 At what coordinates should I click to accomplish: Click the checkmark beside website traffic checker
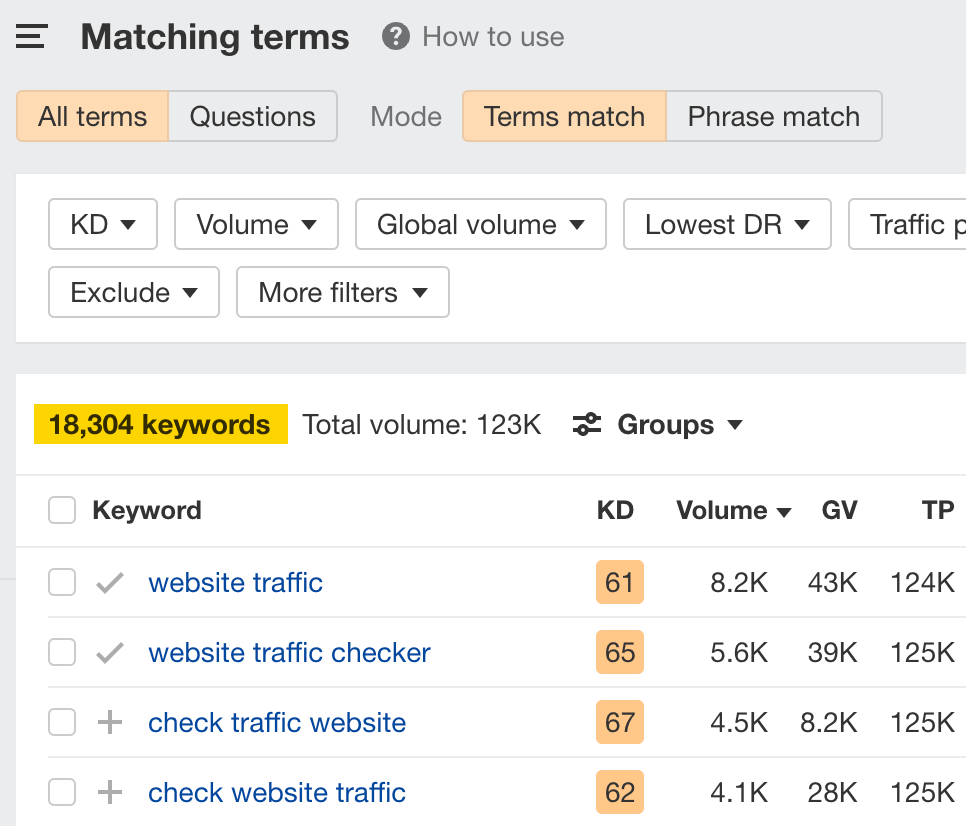(x=109, y=652)
